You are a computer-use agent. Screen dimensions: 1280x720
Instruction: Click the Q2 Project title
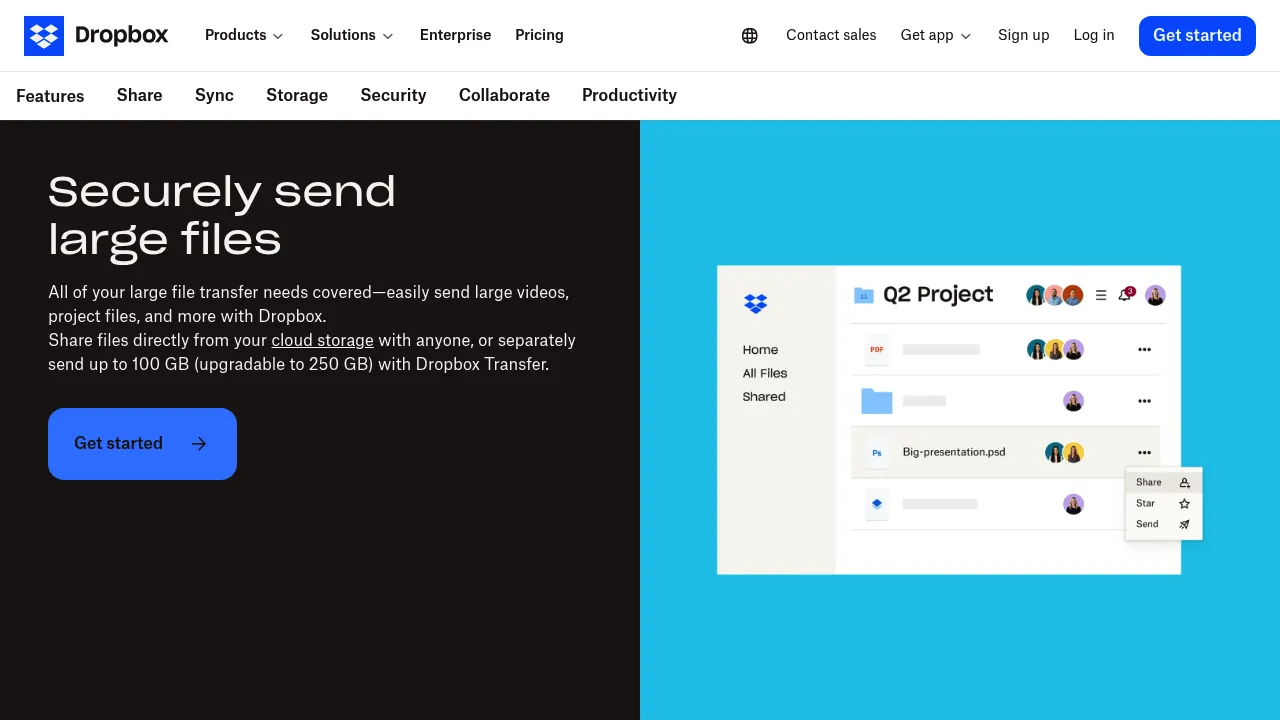click(938, 295)
